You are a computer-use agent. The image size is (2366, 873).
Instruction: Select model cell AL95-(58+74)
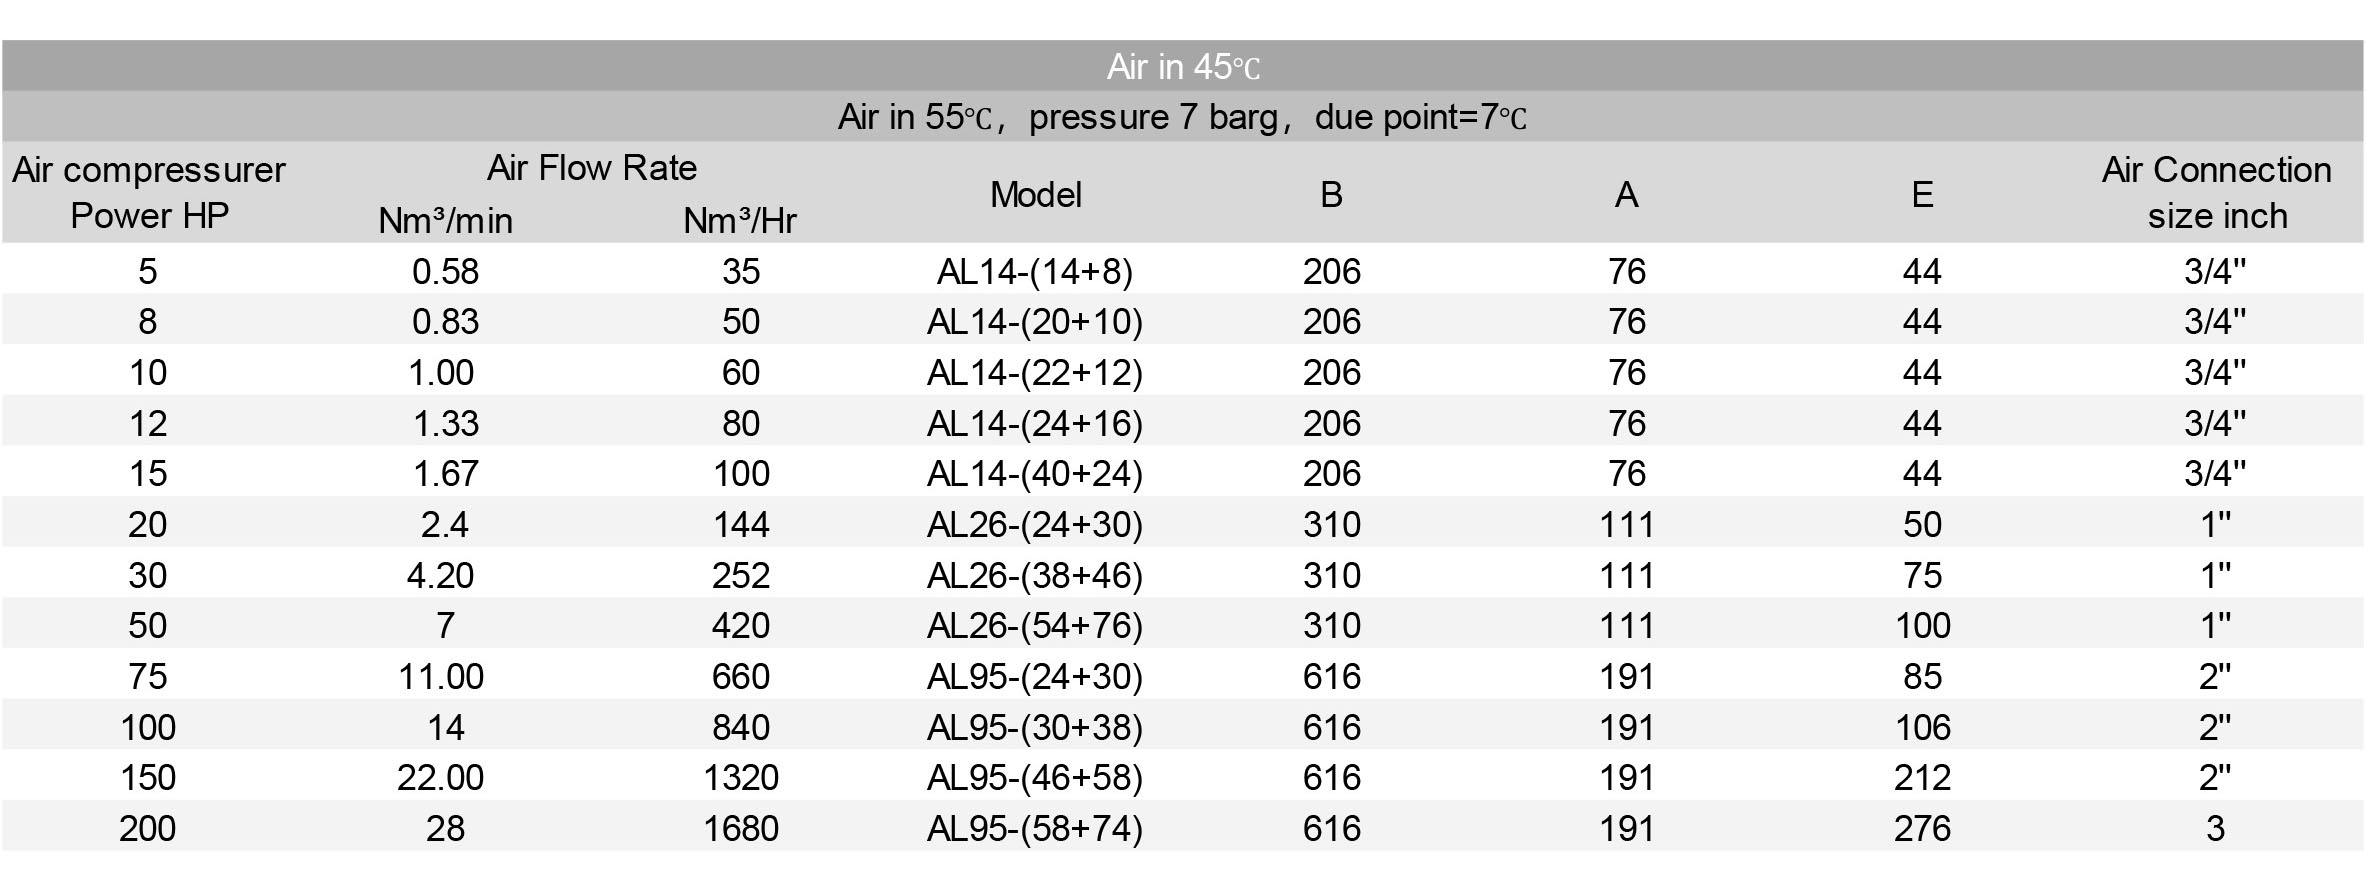pyautogui.click(x=1035, y=828)
